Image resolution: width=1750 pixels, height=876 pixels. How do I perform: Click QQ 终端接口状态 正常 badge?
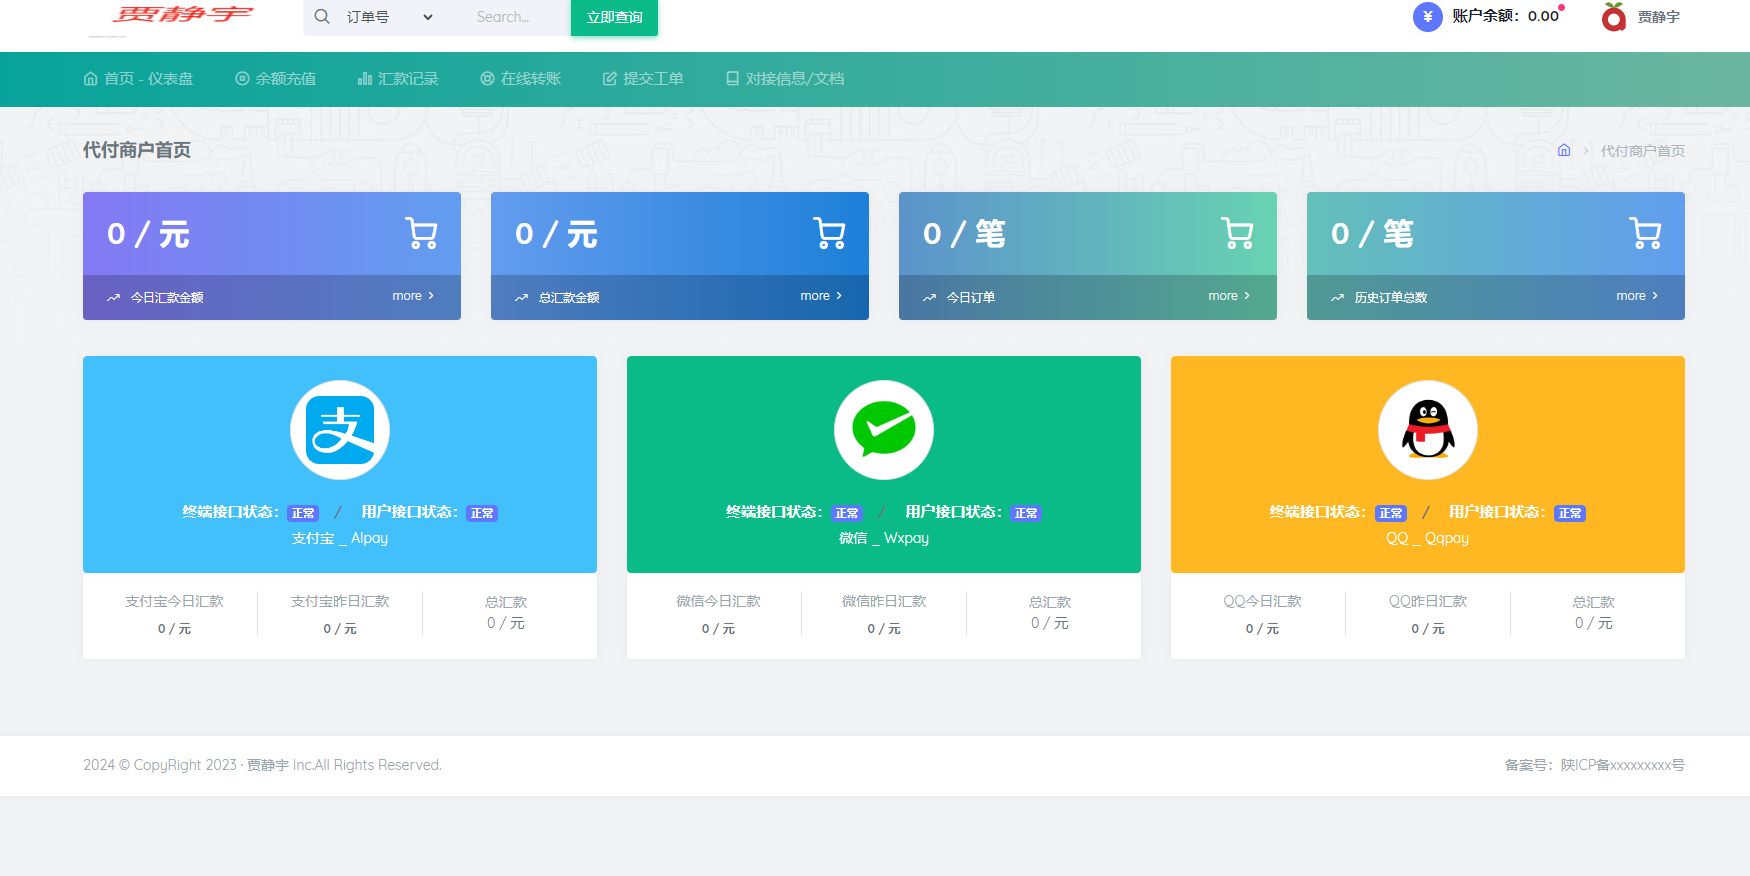[1391, 513]
